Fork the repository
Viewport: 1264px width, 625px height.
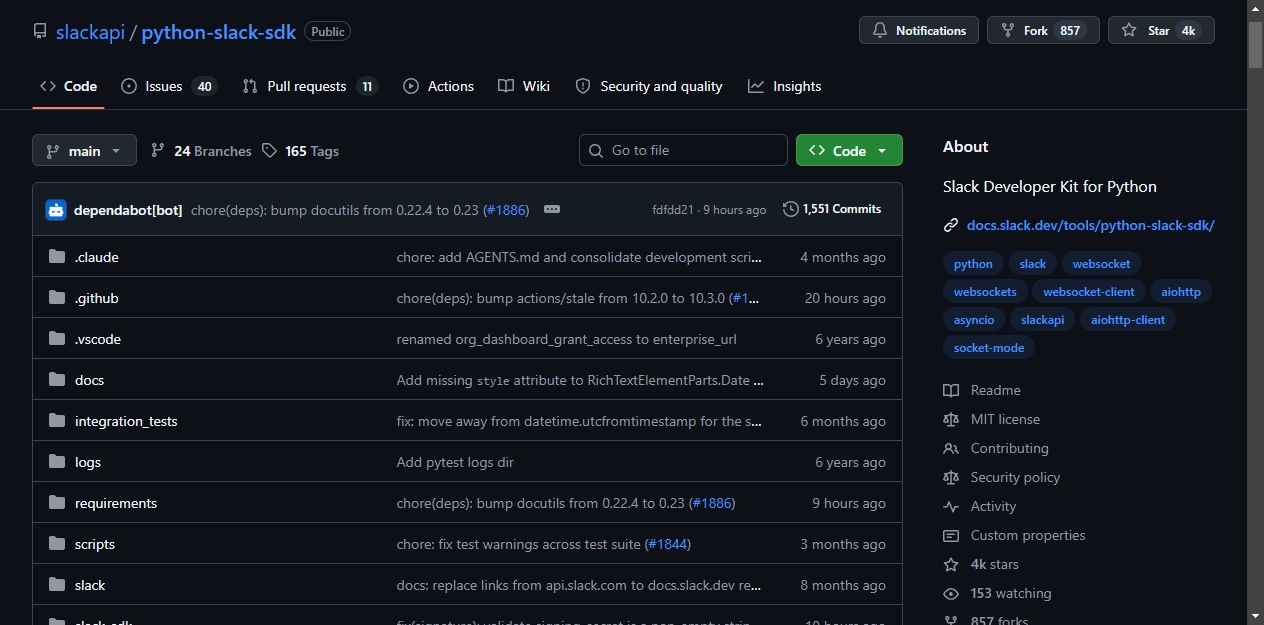[1043, 30]
